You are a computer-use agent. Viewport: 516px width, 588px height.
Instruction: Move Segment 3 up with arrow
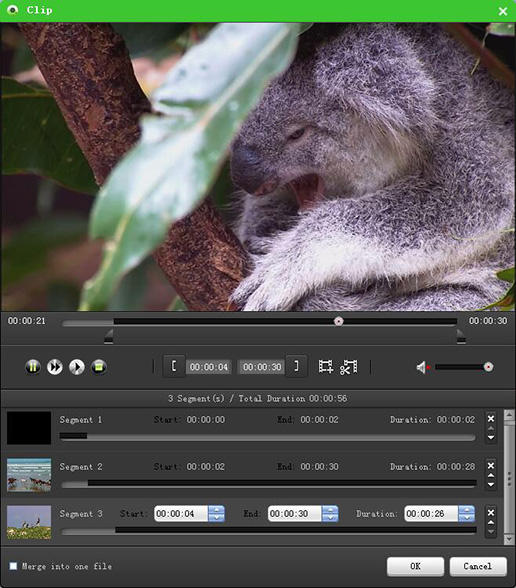(x=490, y=522)
